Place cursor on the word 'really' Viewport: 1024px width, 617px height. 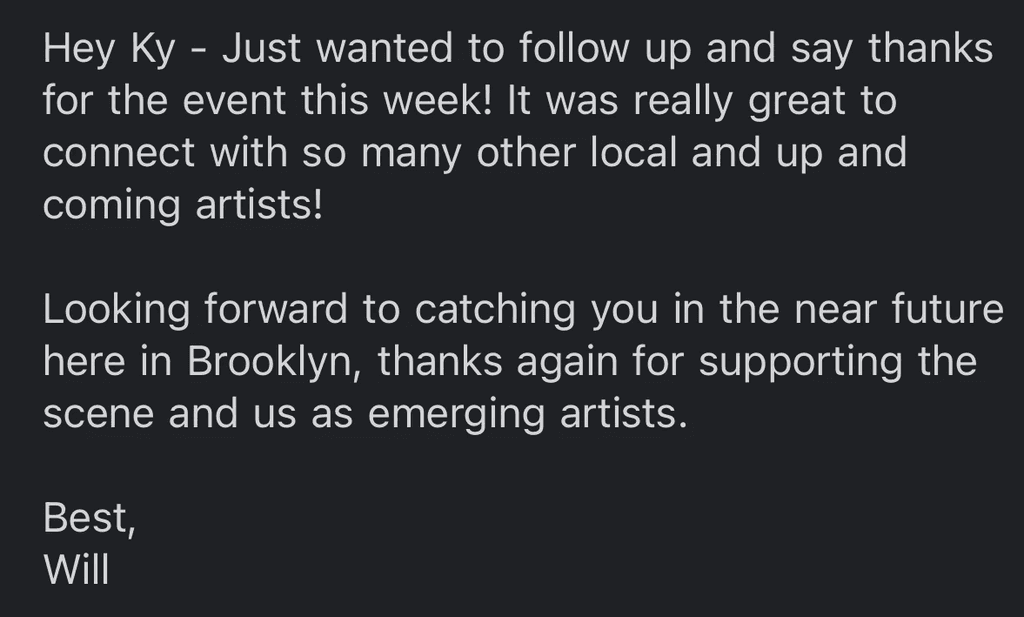pos(683,103)
